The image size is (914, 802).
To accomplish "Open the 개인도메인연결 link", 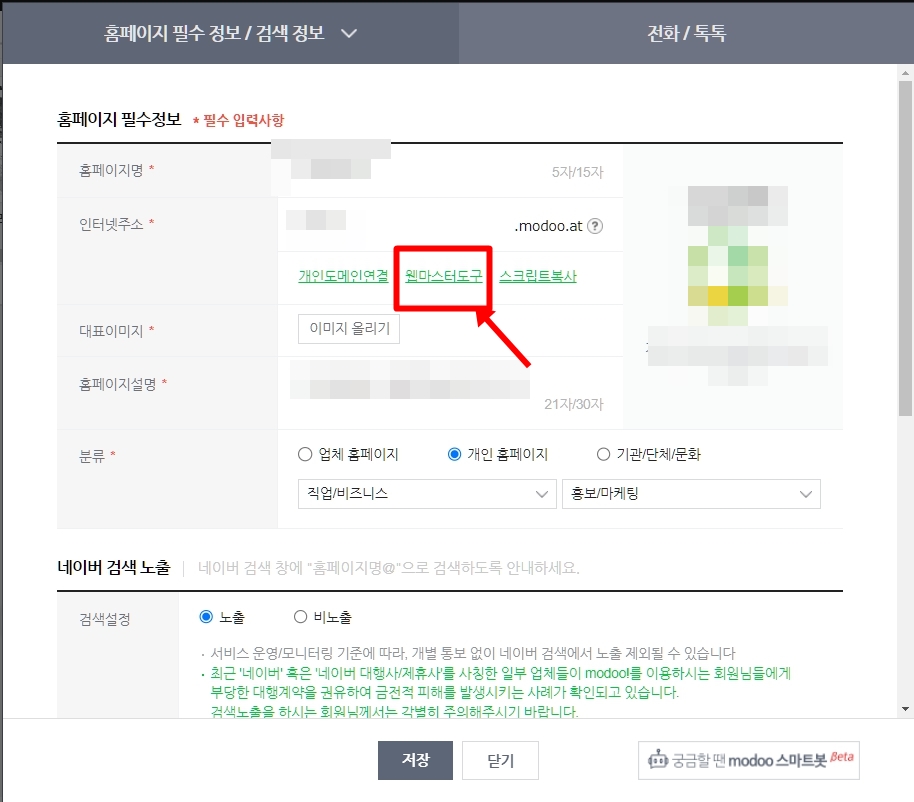I will click(x=343, y=276).
